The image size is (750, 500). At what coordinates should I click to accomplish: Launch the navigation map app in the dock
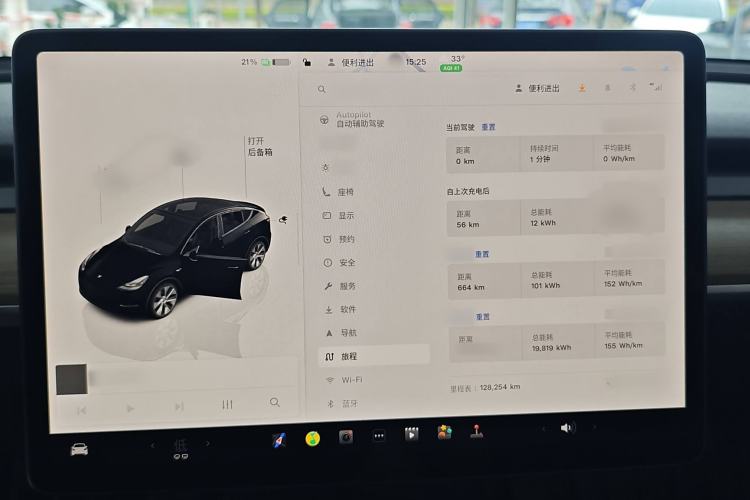tap(279, 440)
